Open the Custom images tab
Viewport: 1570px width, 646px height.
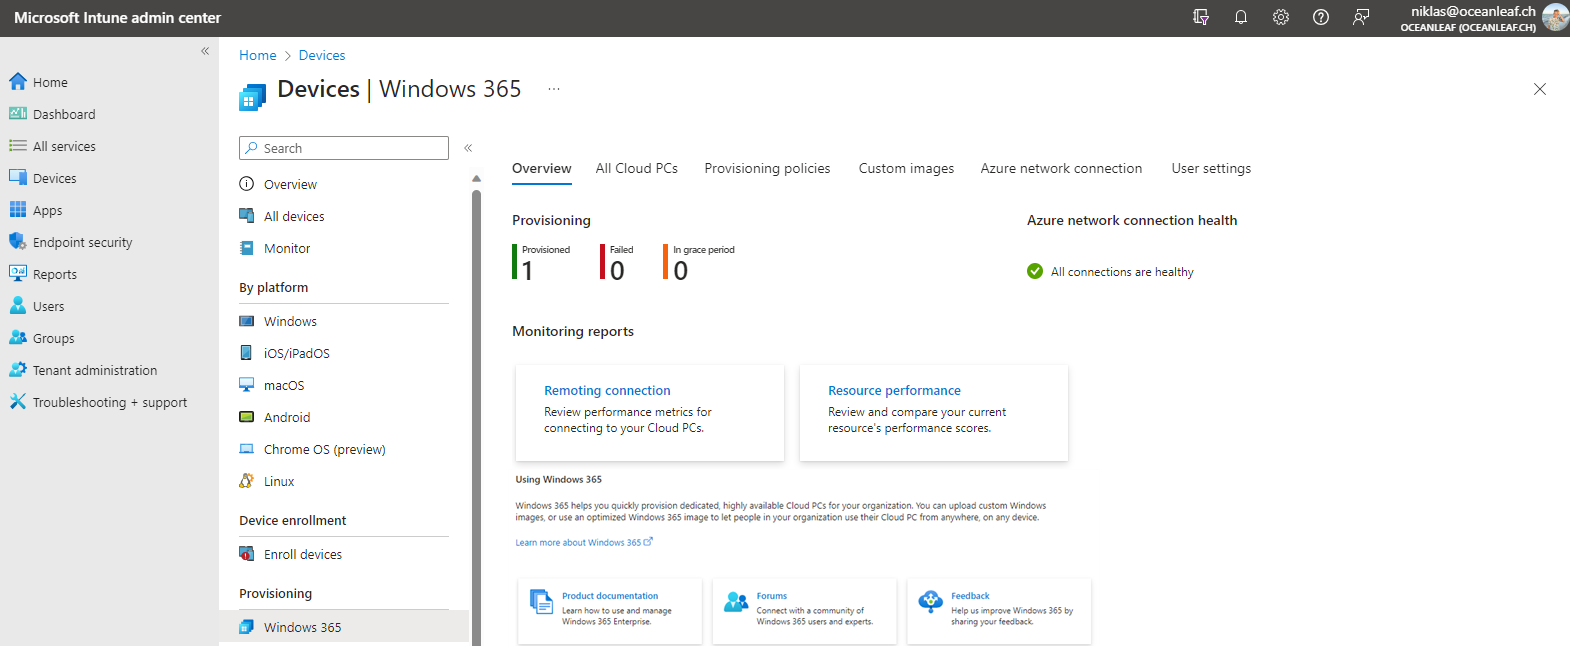906,168
